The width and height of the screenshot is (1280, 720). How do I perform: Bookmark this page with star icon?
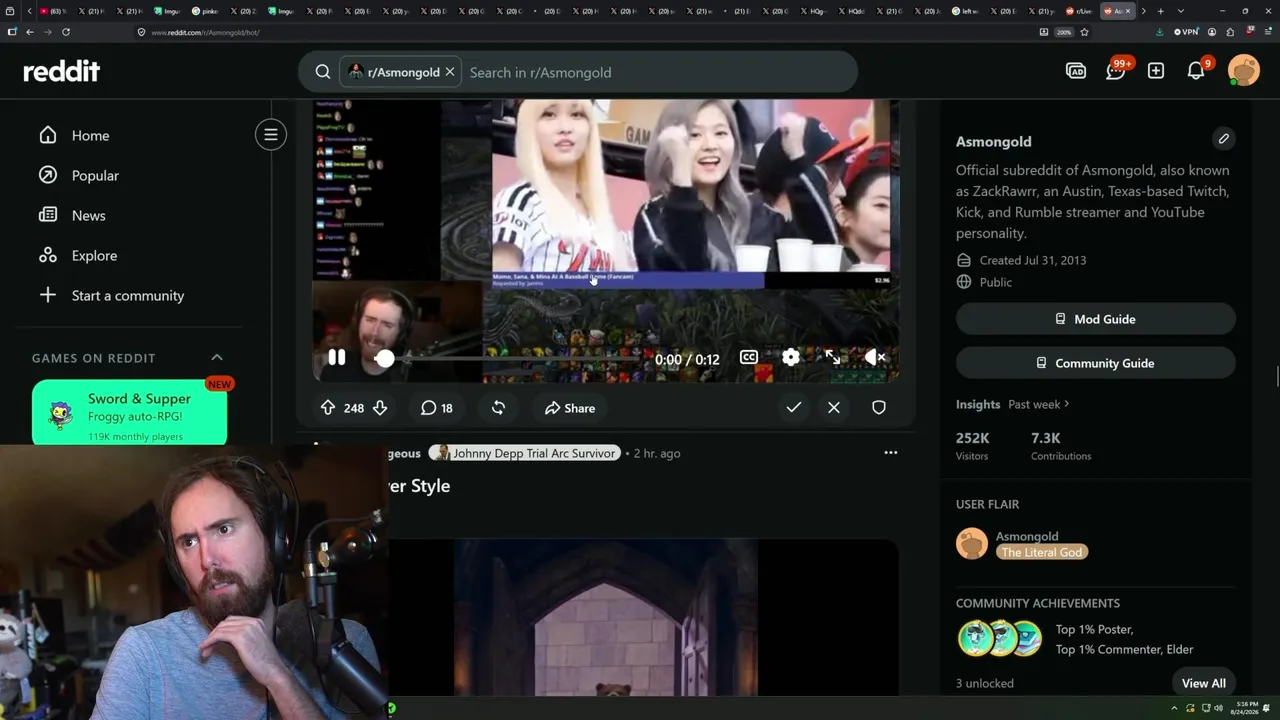1084,32
